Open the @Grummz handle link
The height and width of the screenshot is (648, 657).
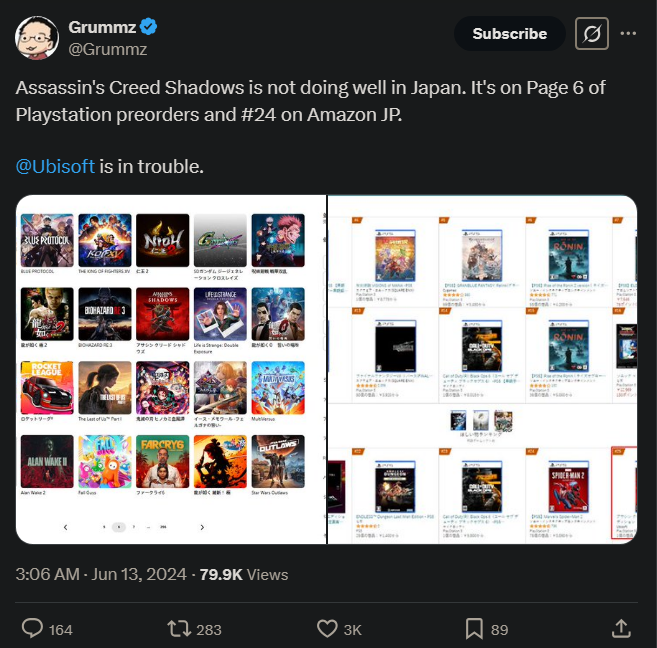click(x=108, y=49)
